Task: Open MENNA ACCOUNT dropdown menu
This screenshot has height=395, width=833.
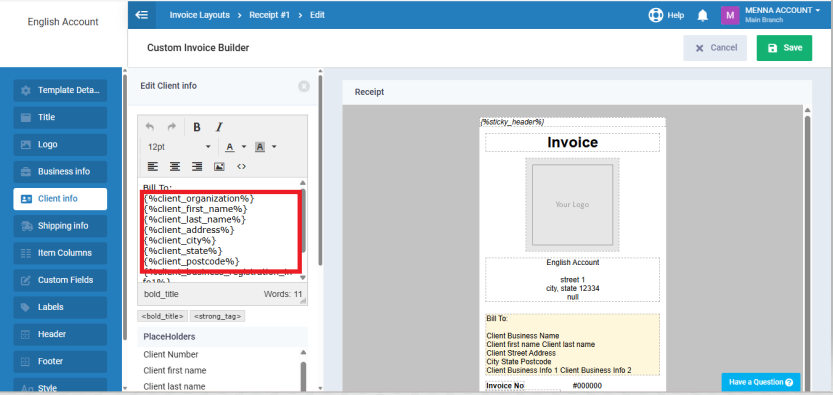Action: click(x=783, y=15)
